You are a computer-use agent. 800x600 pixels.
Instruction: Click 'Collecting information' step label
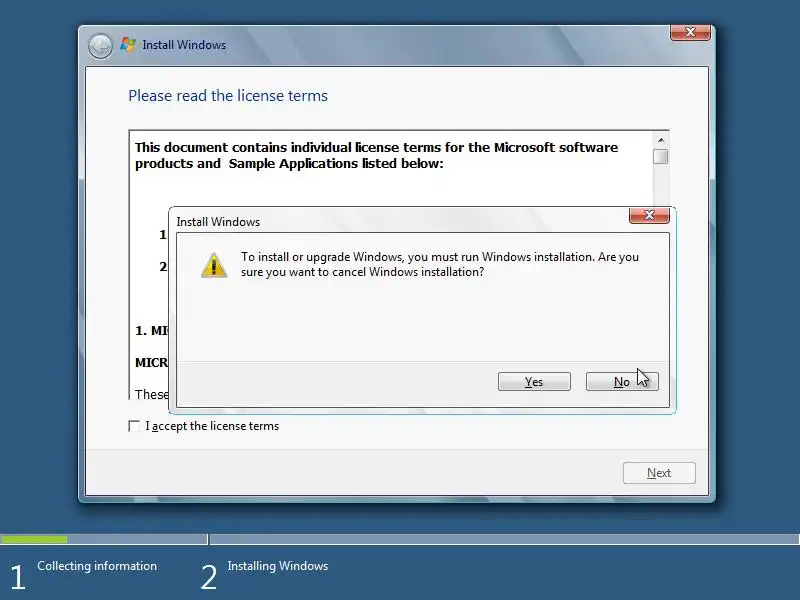pos(97,566)
